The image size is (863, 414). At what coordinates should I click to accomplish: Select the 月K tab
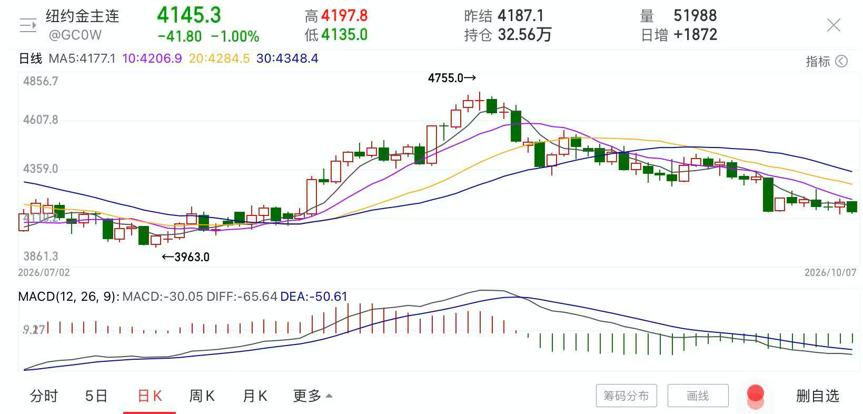(255, 395)
